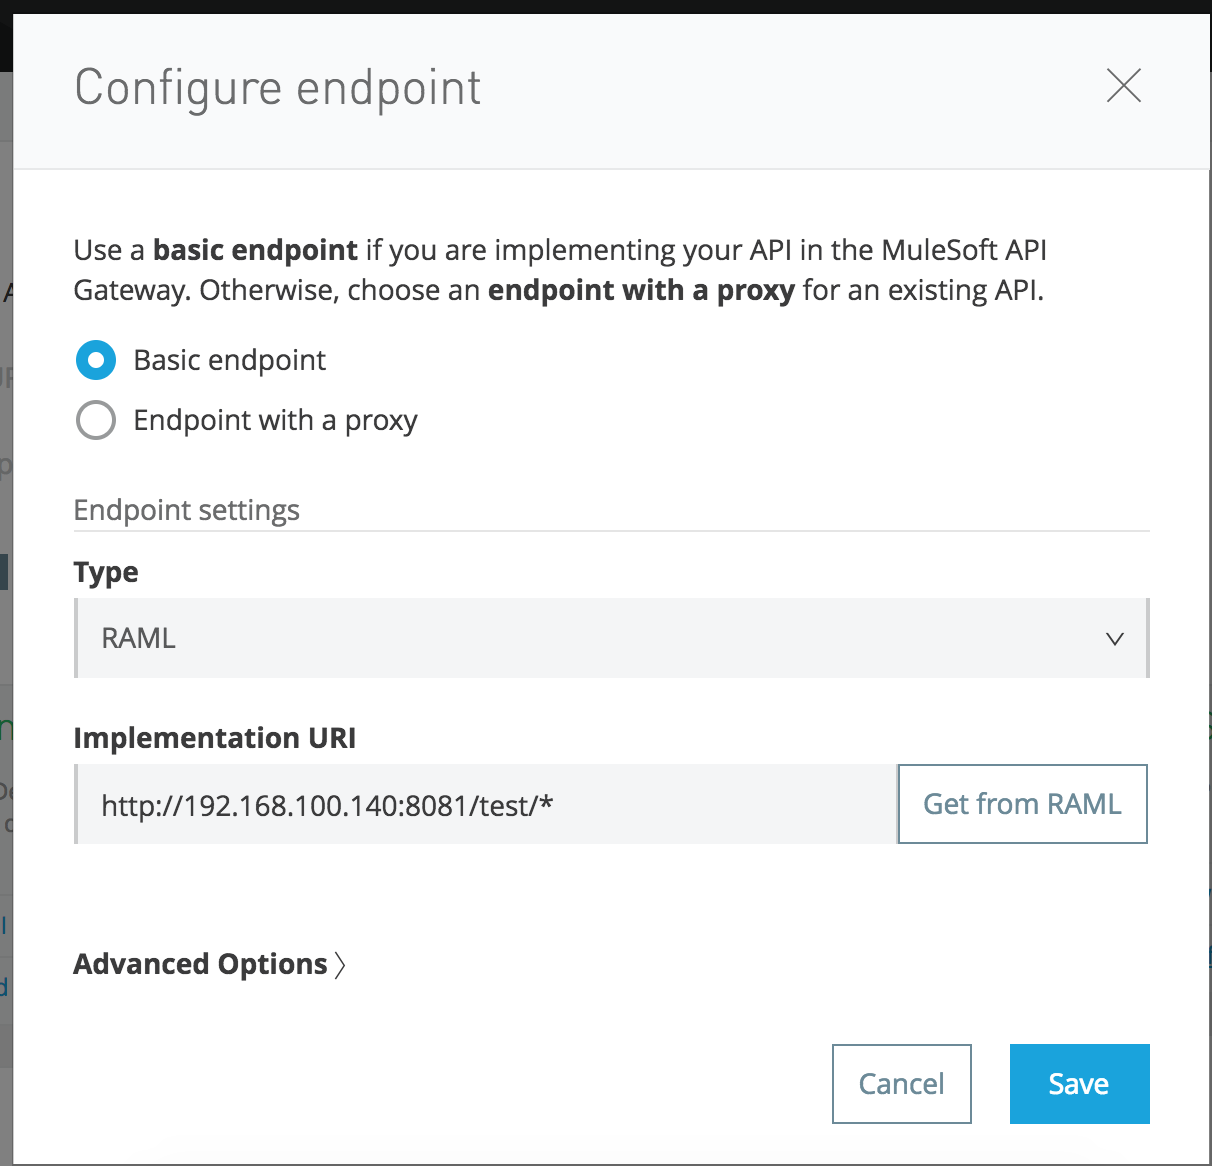Close the Configure endpoint dialog

[x=1124, y=86]
